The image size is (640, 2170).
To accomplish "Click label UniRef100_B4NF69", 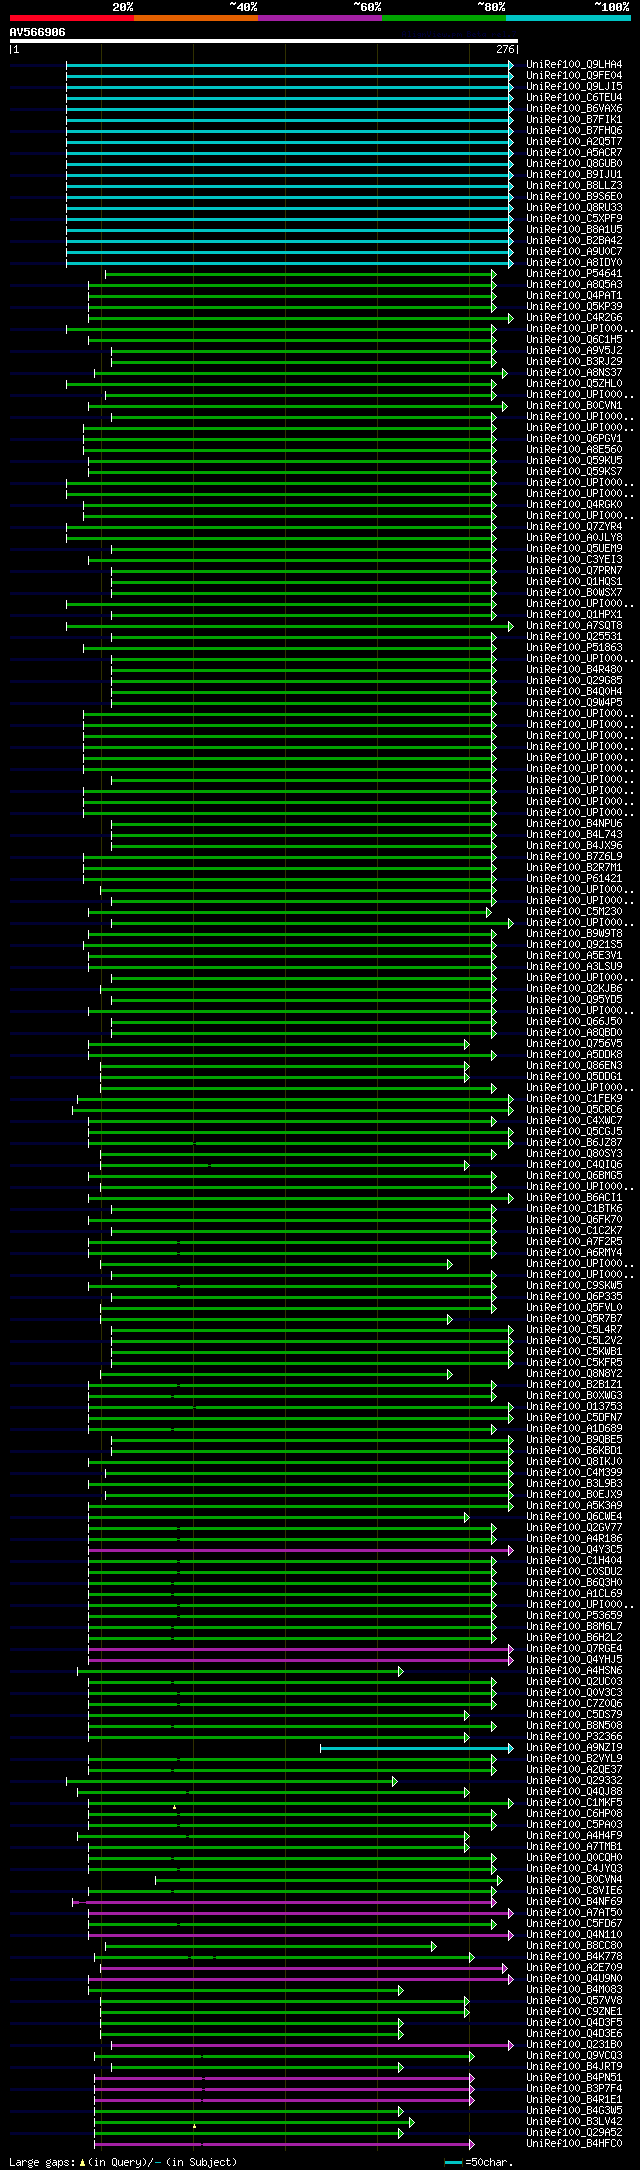I will click(x=574, y=1902).
